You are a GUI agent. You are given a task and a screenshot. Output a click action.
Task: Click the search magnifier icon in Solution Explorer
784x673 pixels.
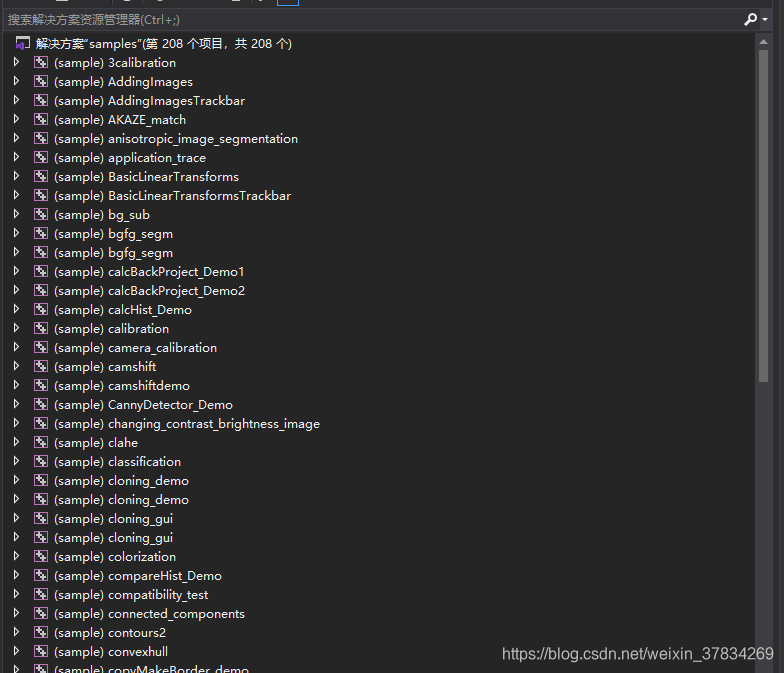point(750,20)
